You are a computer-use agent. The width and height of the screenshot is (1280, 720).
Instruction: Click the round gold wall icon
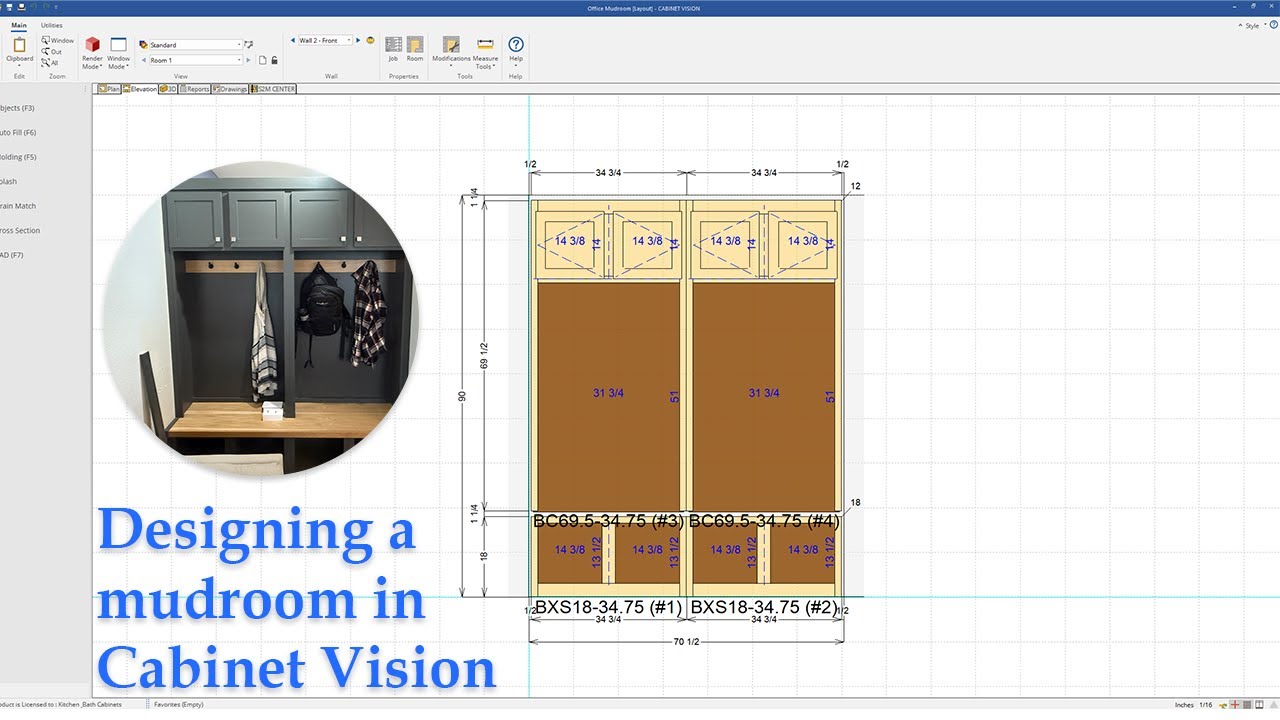[370, 40]
